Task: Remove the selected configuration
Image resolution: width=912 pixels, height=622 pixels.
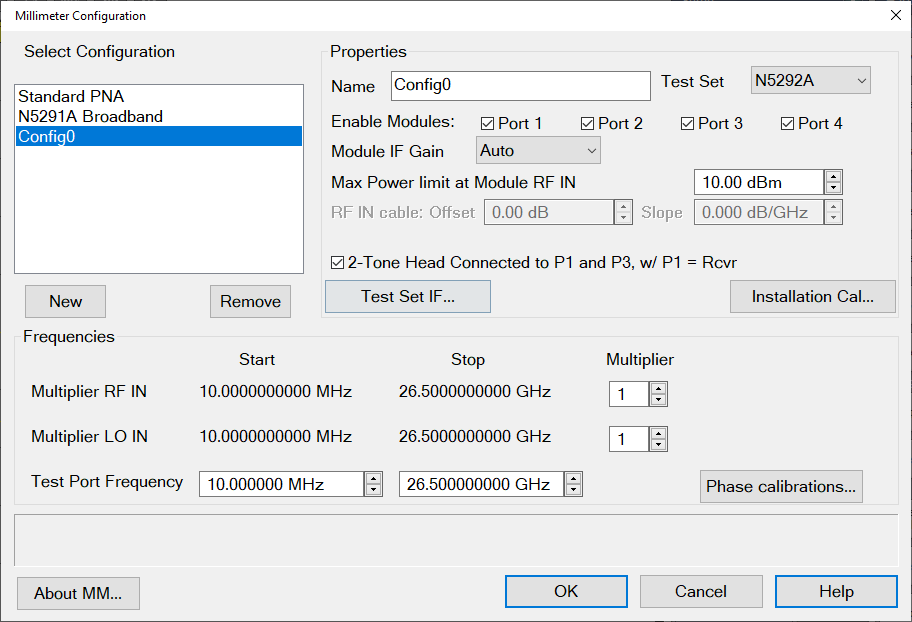Action: pyautogui.click(x=250, y=302)
